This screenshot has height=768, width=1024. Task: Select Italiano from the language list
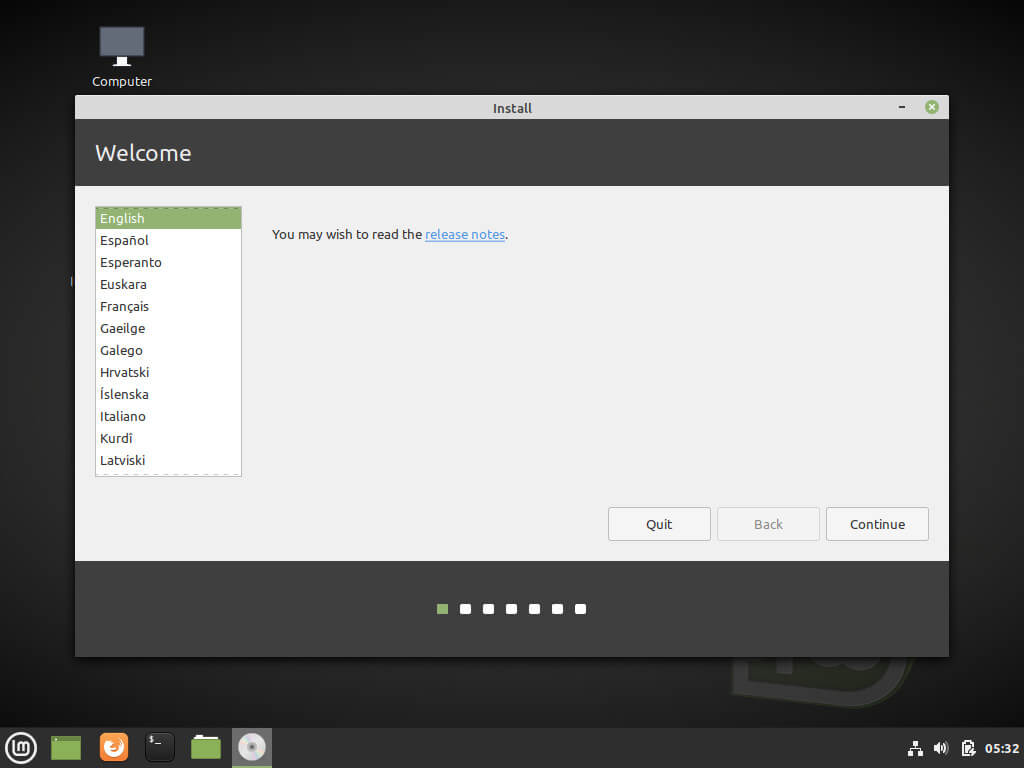123,416
